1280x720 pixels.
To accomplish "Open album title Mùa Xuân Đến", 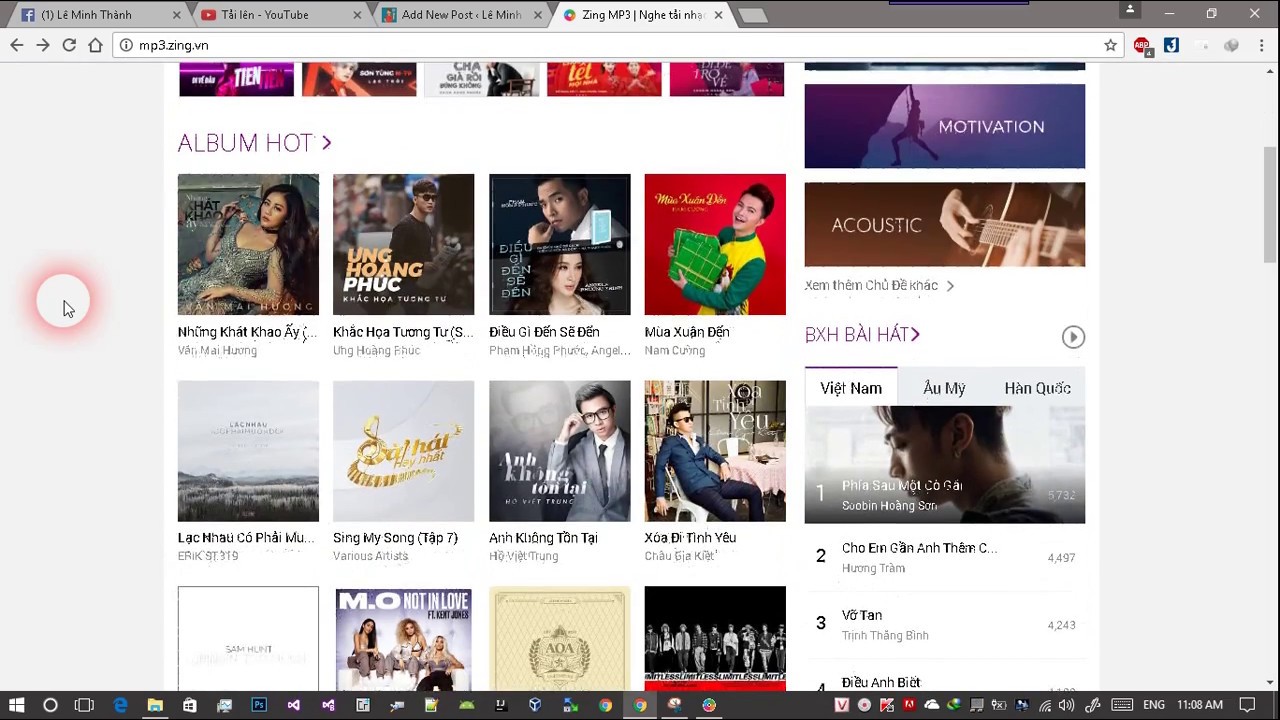I will click(687, 332).
